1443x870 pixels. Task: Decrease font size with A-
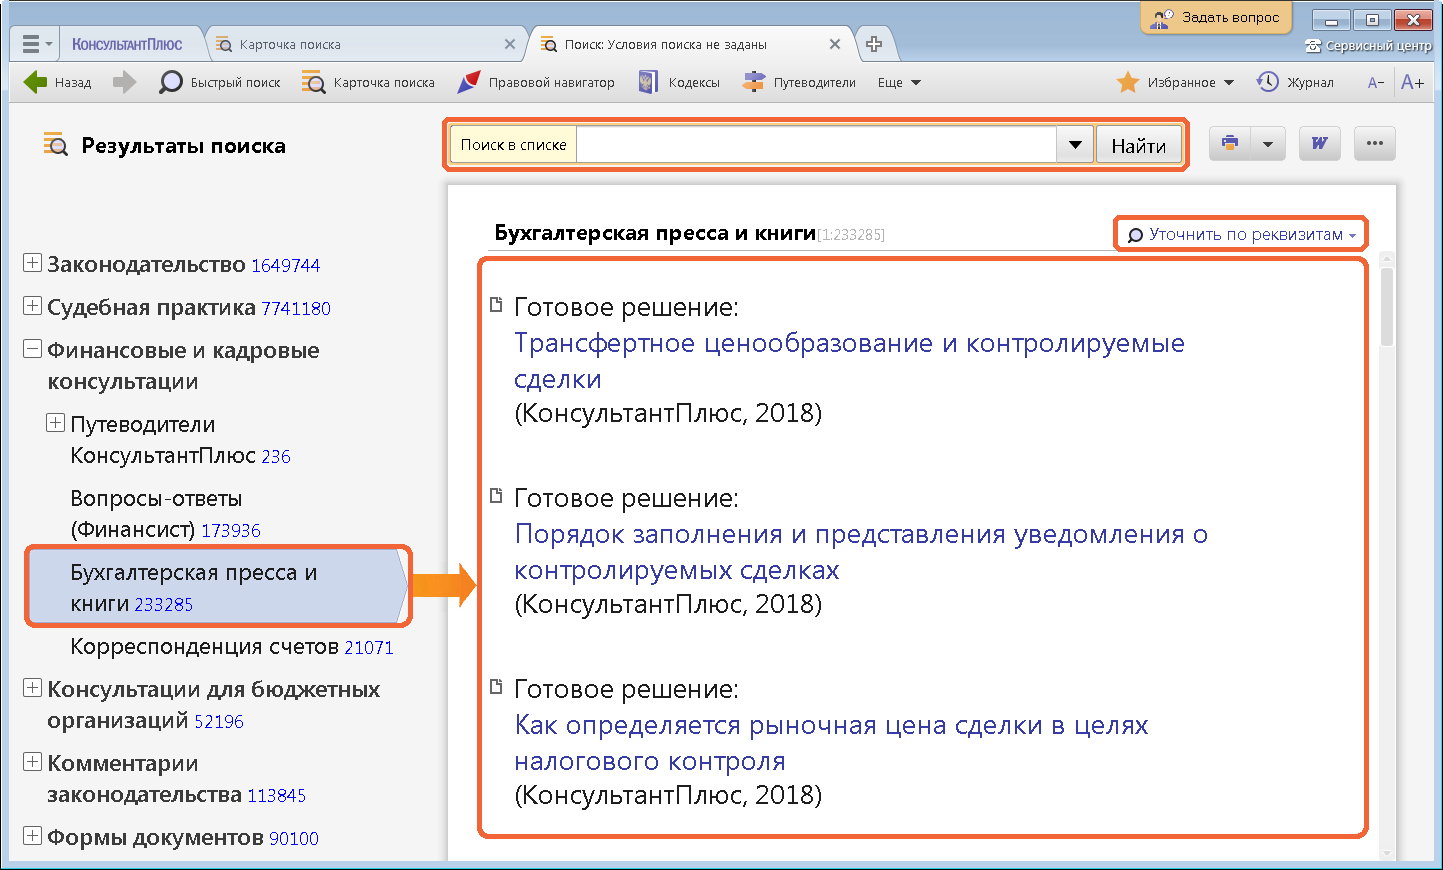[1376, 82]
